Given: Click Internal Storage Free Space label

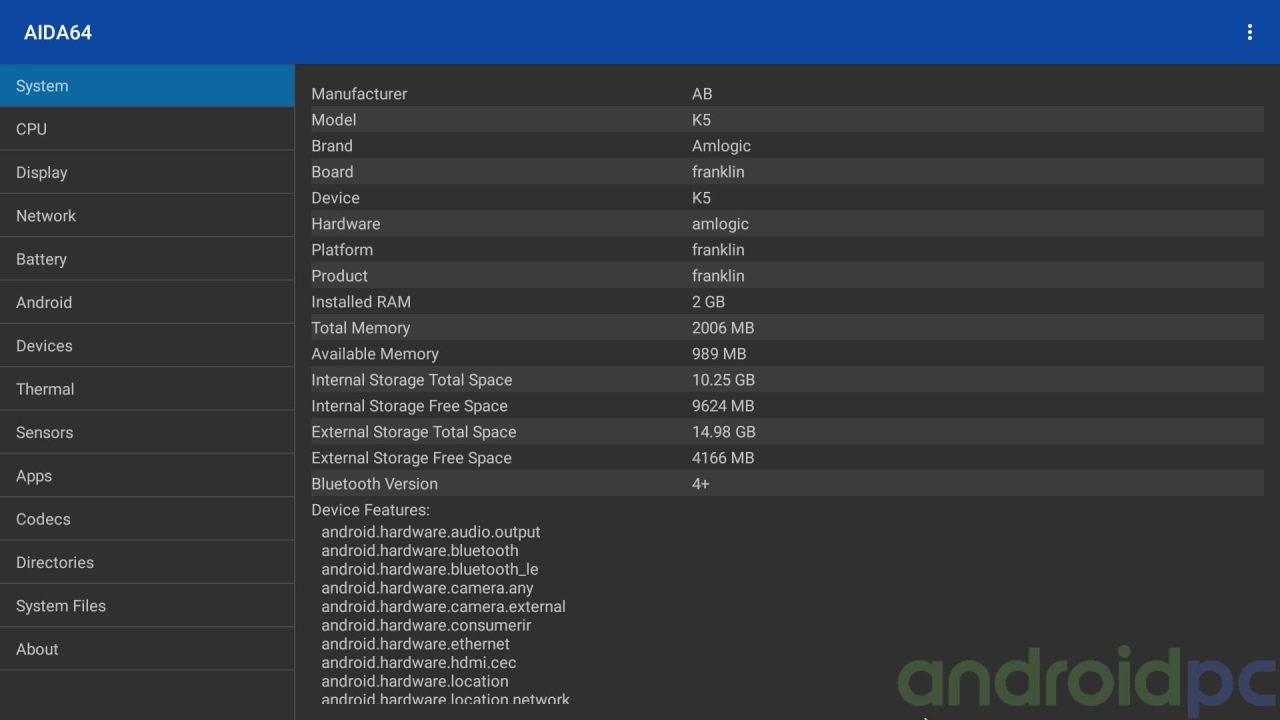Looking at the screenshot, I should [x=409, y=406].
